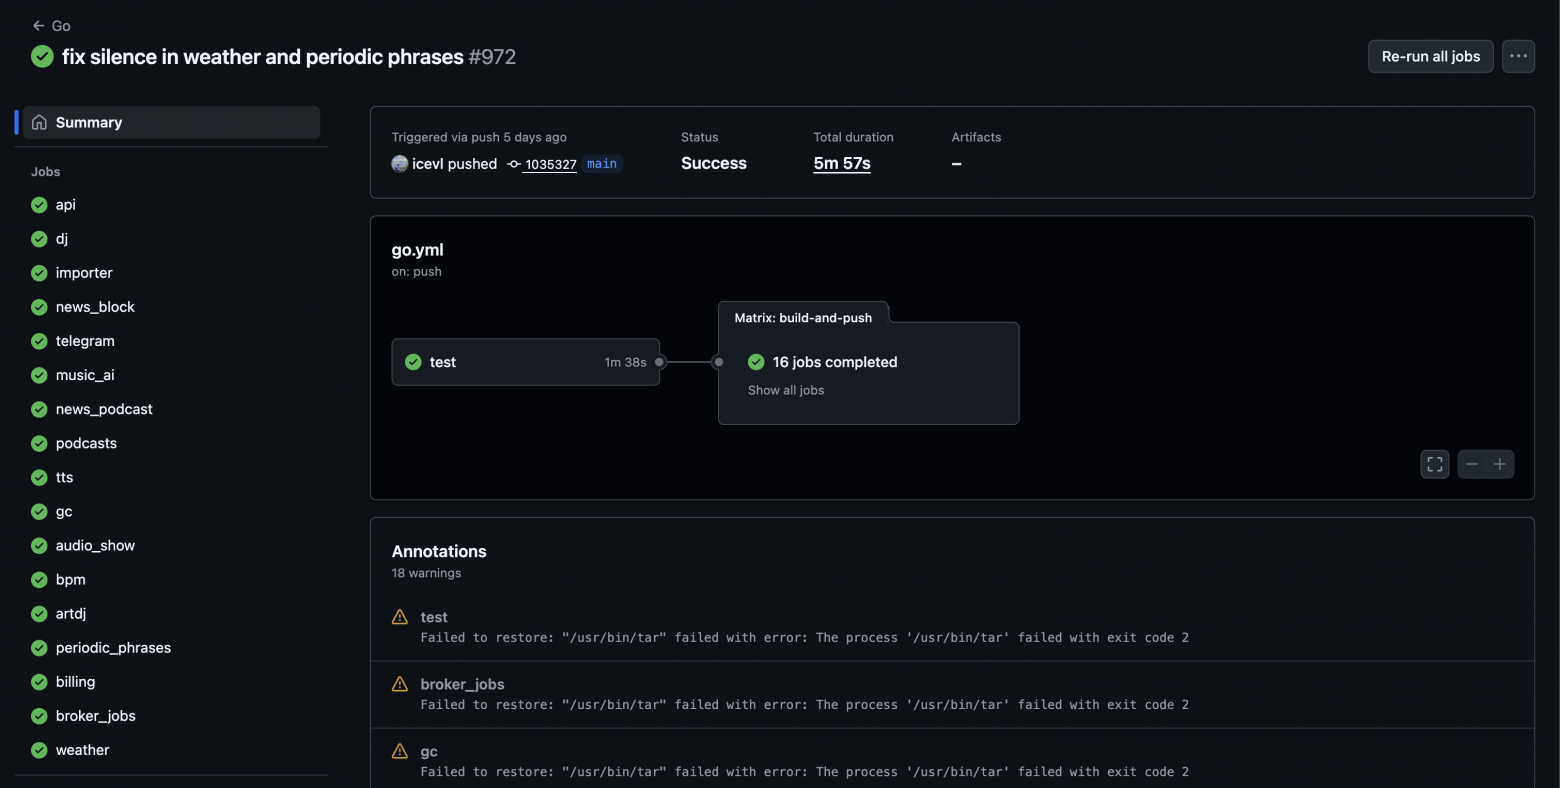Click the warning triangle beside the test annotation
The image size is (1560, 788).
[399, 617]
